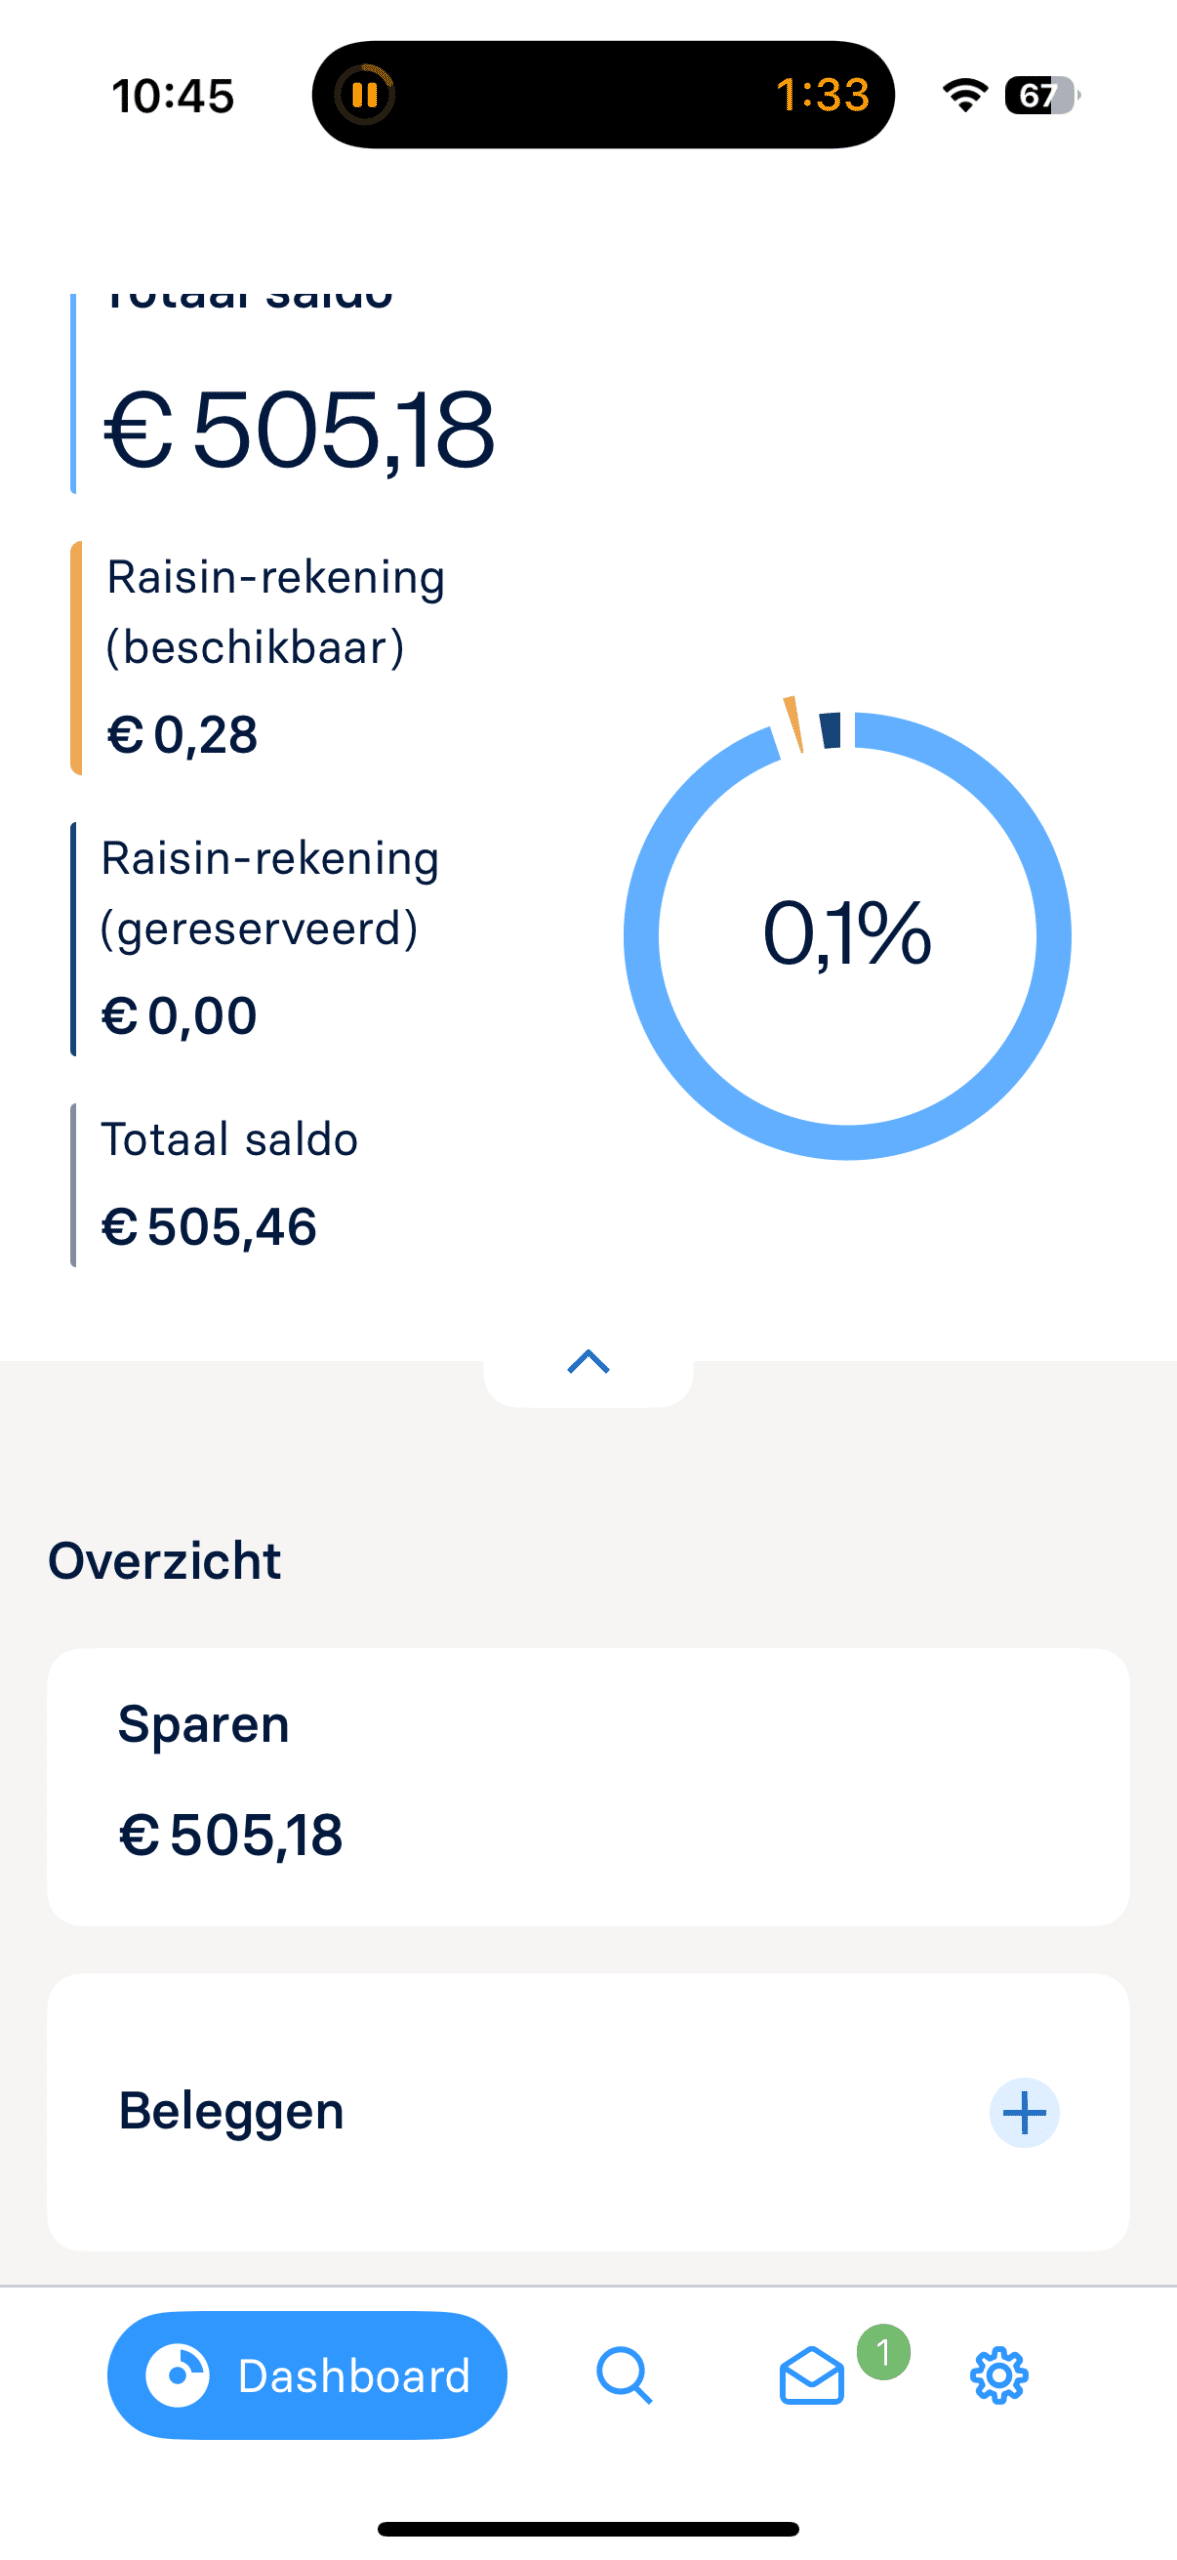
Task: Tap the 0,1% donut chart center
Action: (847, 934)
